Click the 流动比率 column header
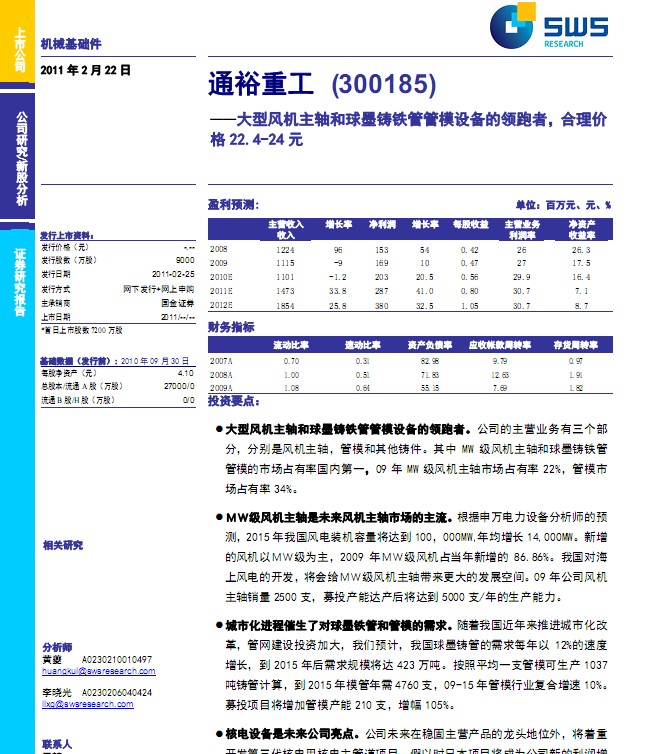The width and height of the screenshot is (646, 754). tap(291, 345)
